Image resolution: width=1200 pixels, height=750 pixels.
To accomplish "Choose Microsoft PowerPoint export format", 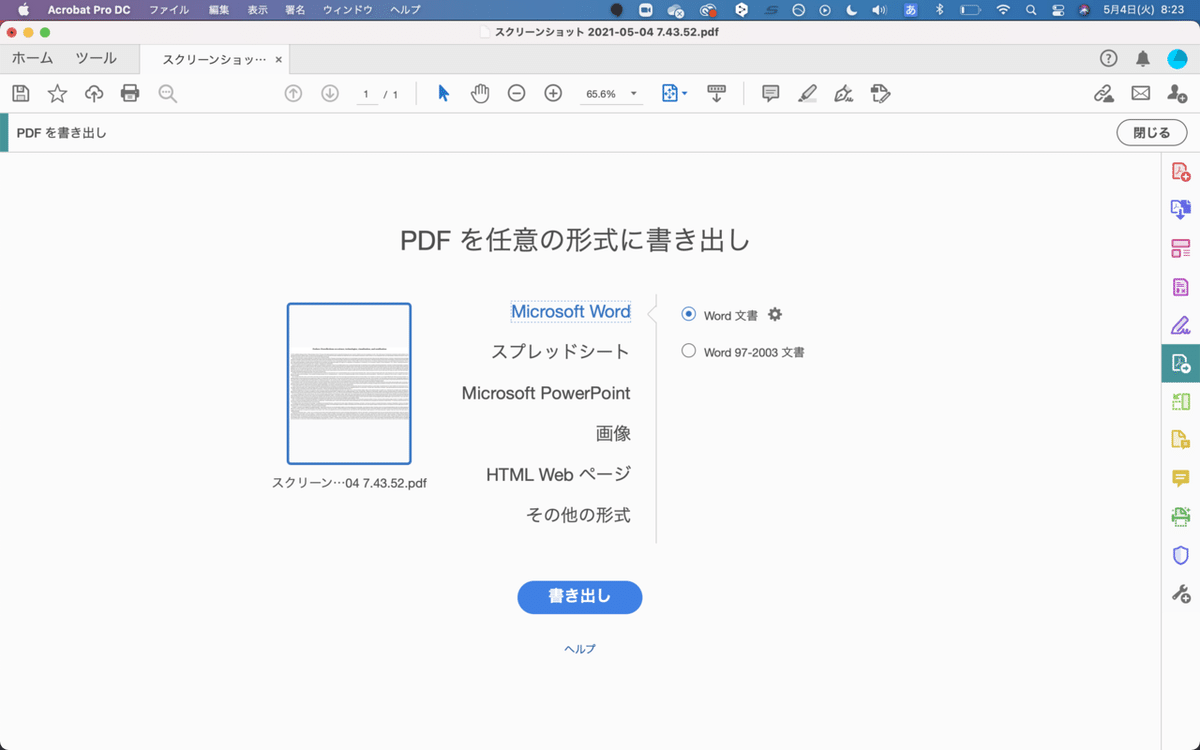I will [x=546, y=393].
